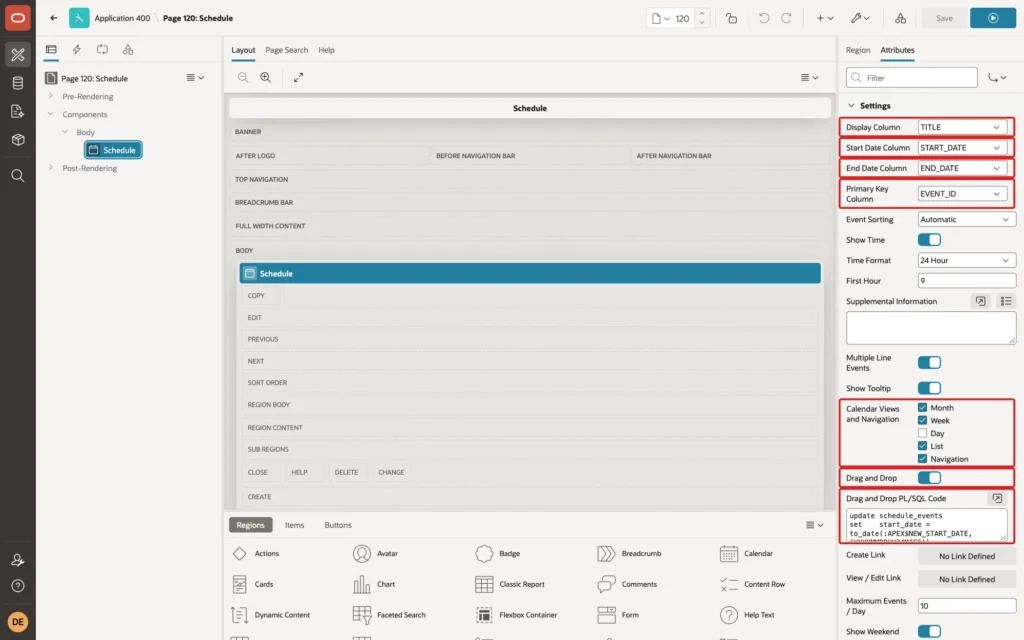Open App Builder from the left sidebar
The height and width of the screenshot is (640, 1024).
coord(18,55)
